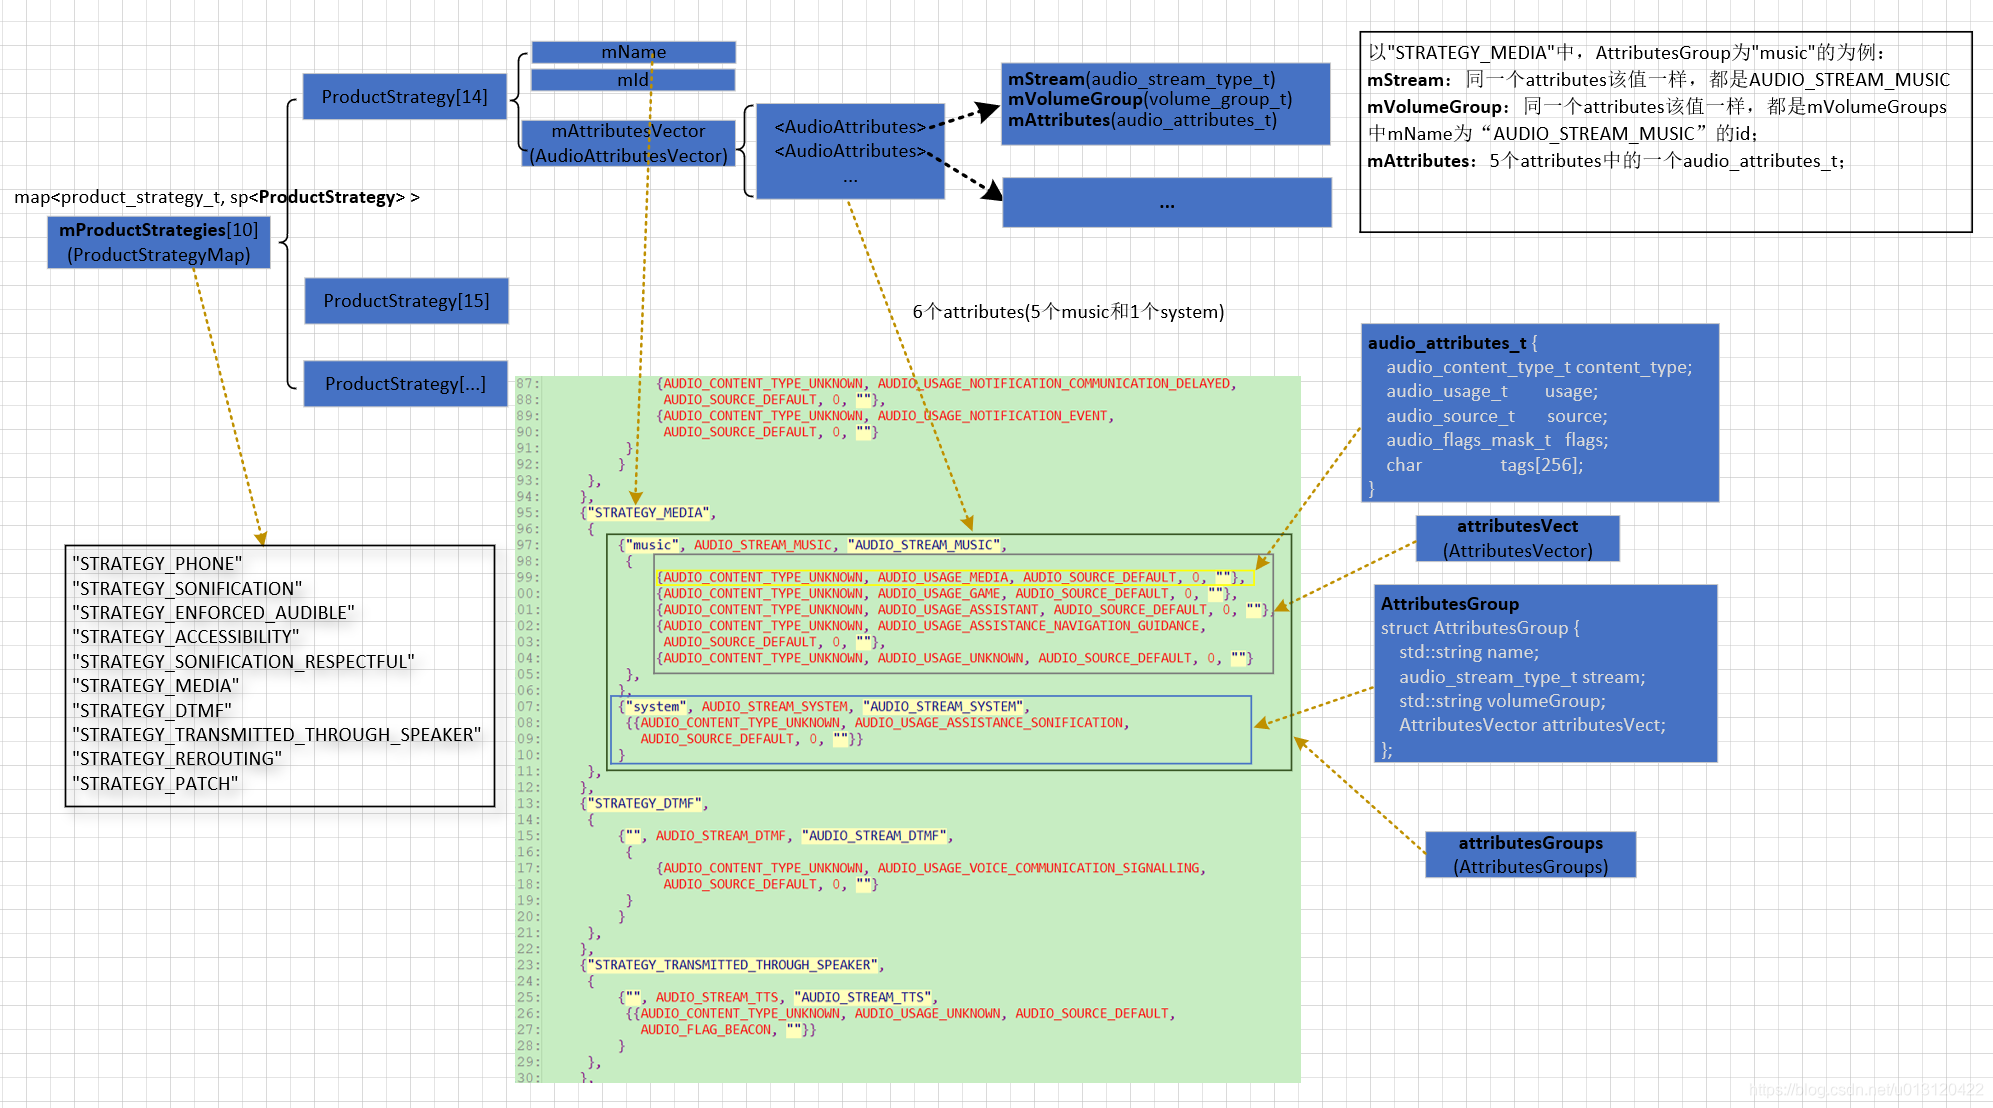
Task: Click the "system" AUDIO_STREAM_SYSTEM code block
Action: pyautogui.click(x=930, y=730)
